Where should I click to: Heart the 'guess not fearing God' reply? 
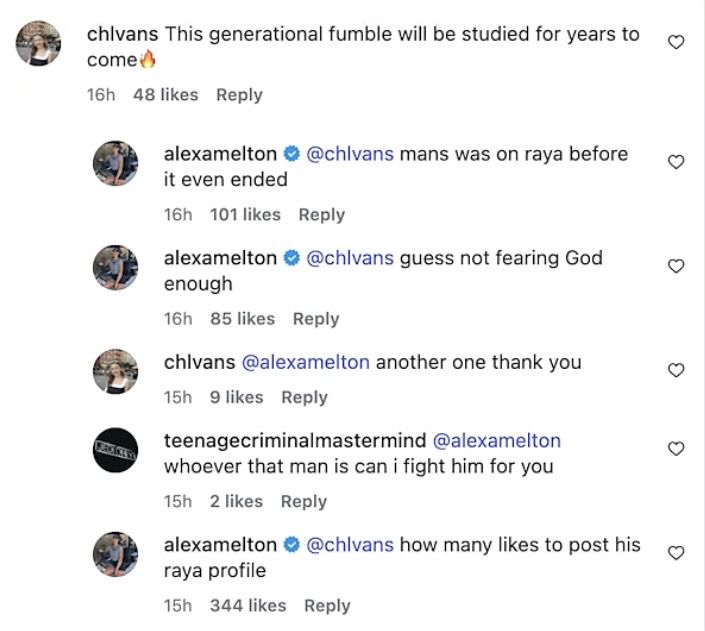(676, 266)
